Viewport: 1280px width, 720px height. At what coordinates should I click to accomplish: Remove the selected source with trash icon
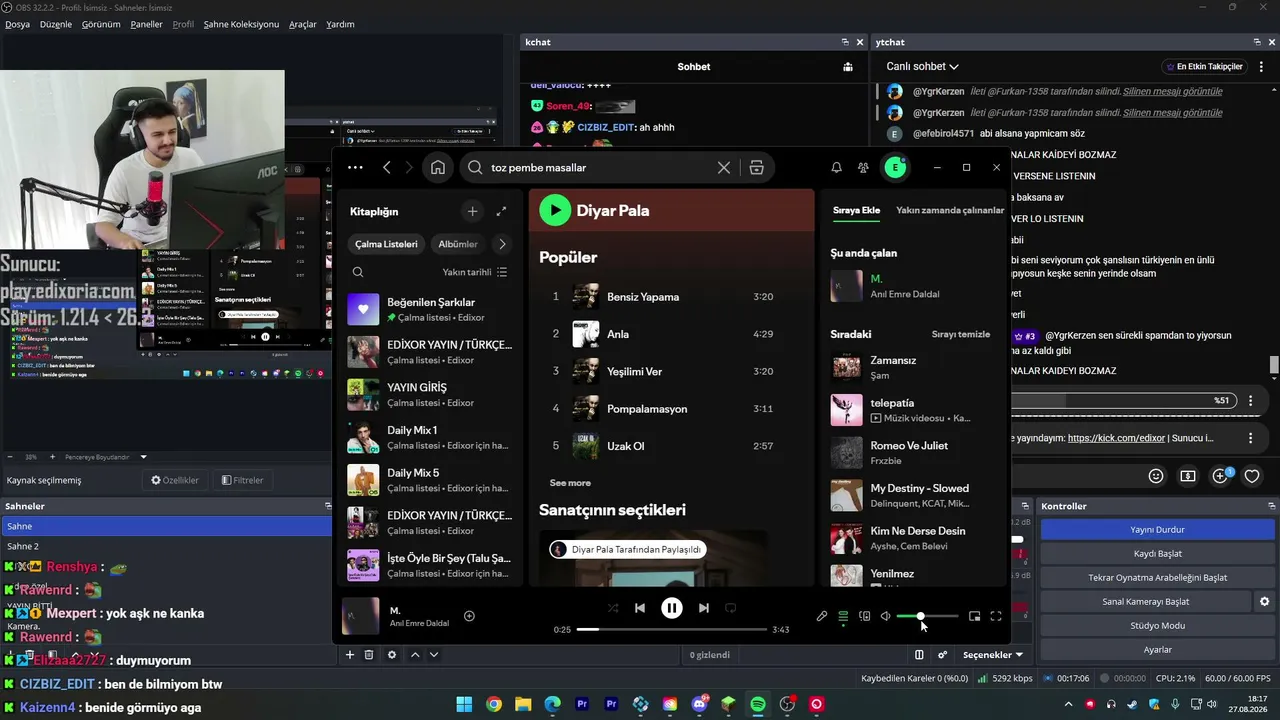click(369, 655)
